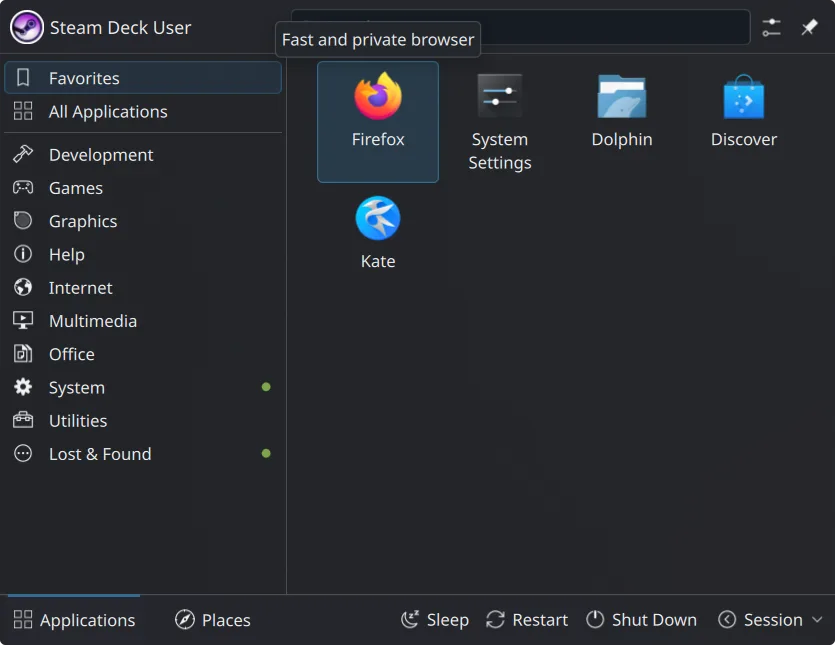835x645 pixels.
Task: Open the Lost & Found category
Action: click(x=143, y=454)
